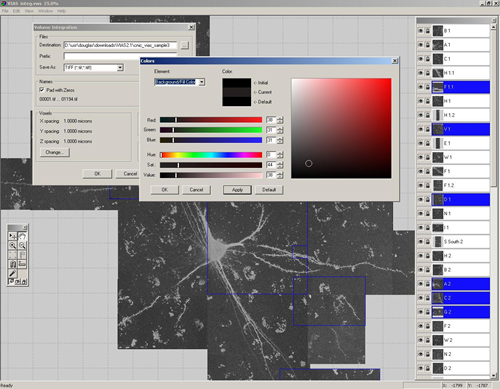Click the Hue value spinner arrows
This screenshot has width=500, height=389.
pos(280,155)
